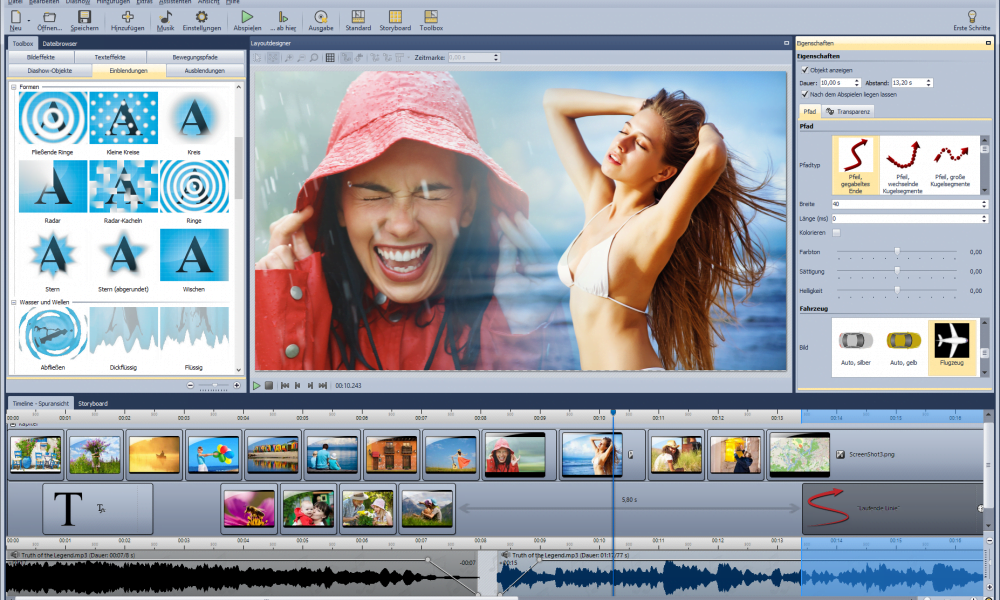Open the Bewegungspfade tab
Viewport: 1000px width, 600px height.
point(195,57)
